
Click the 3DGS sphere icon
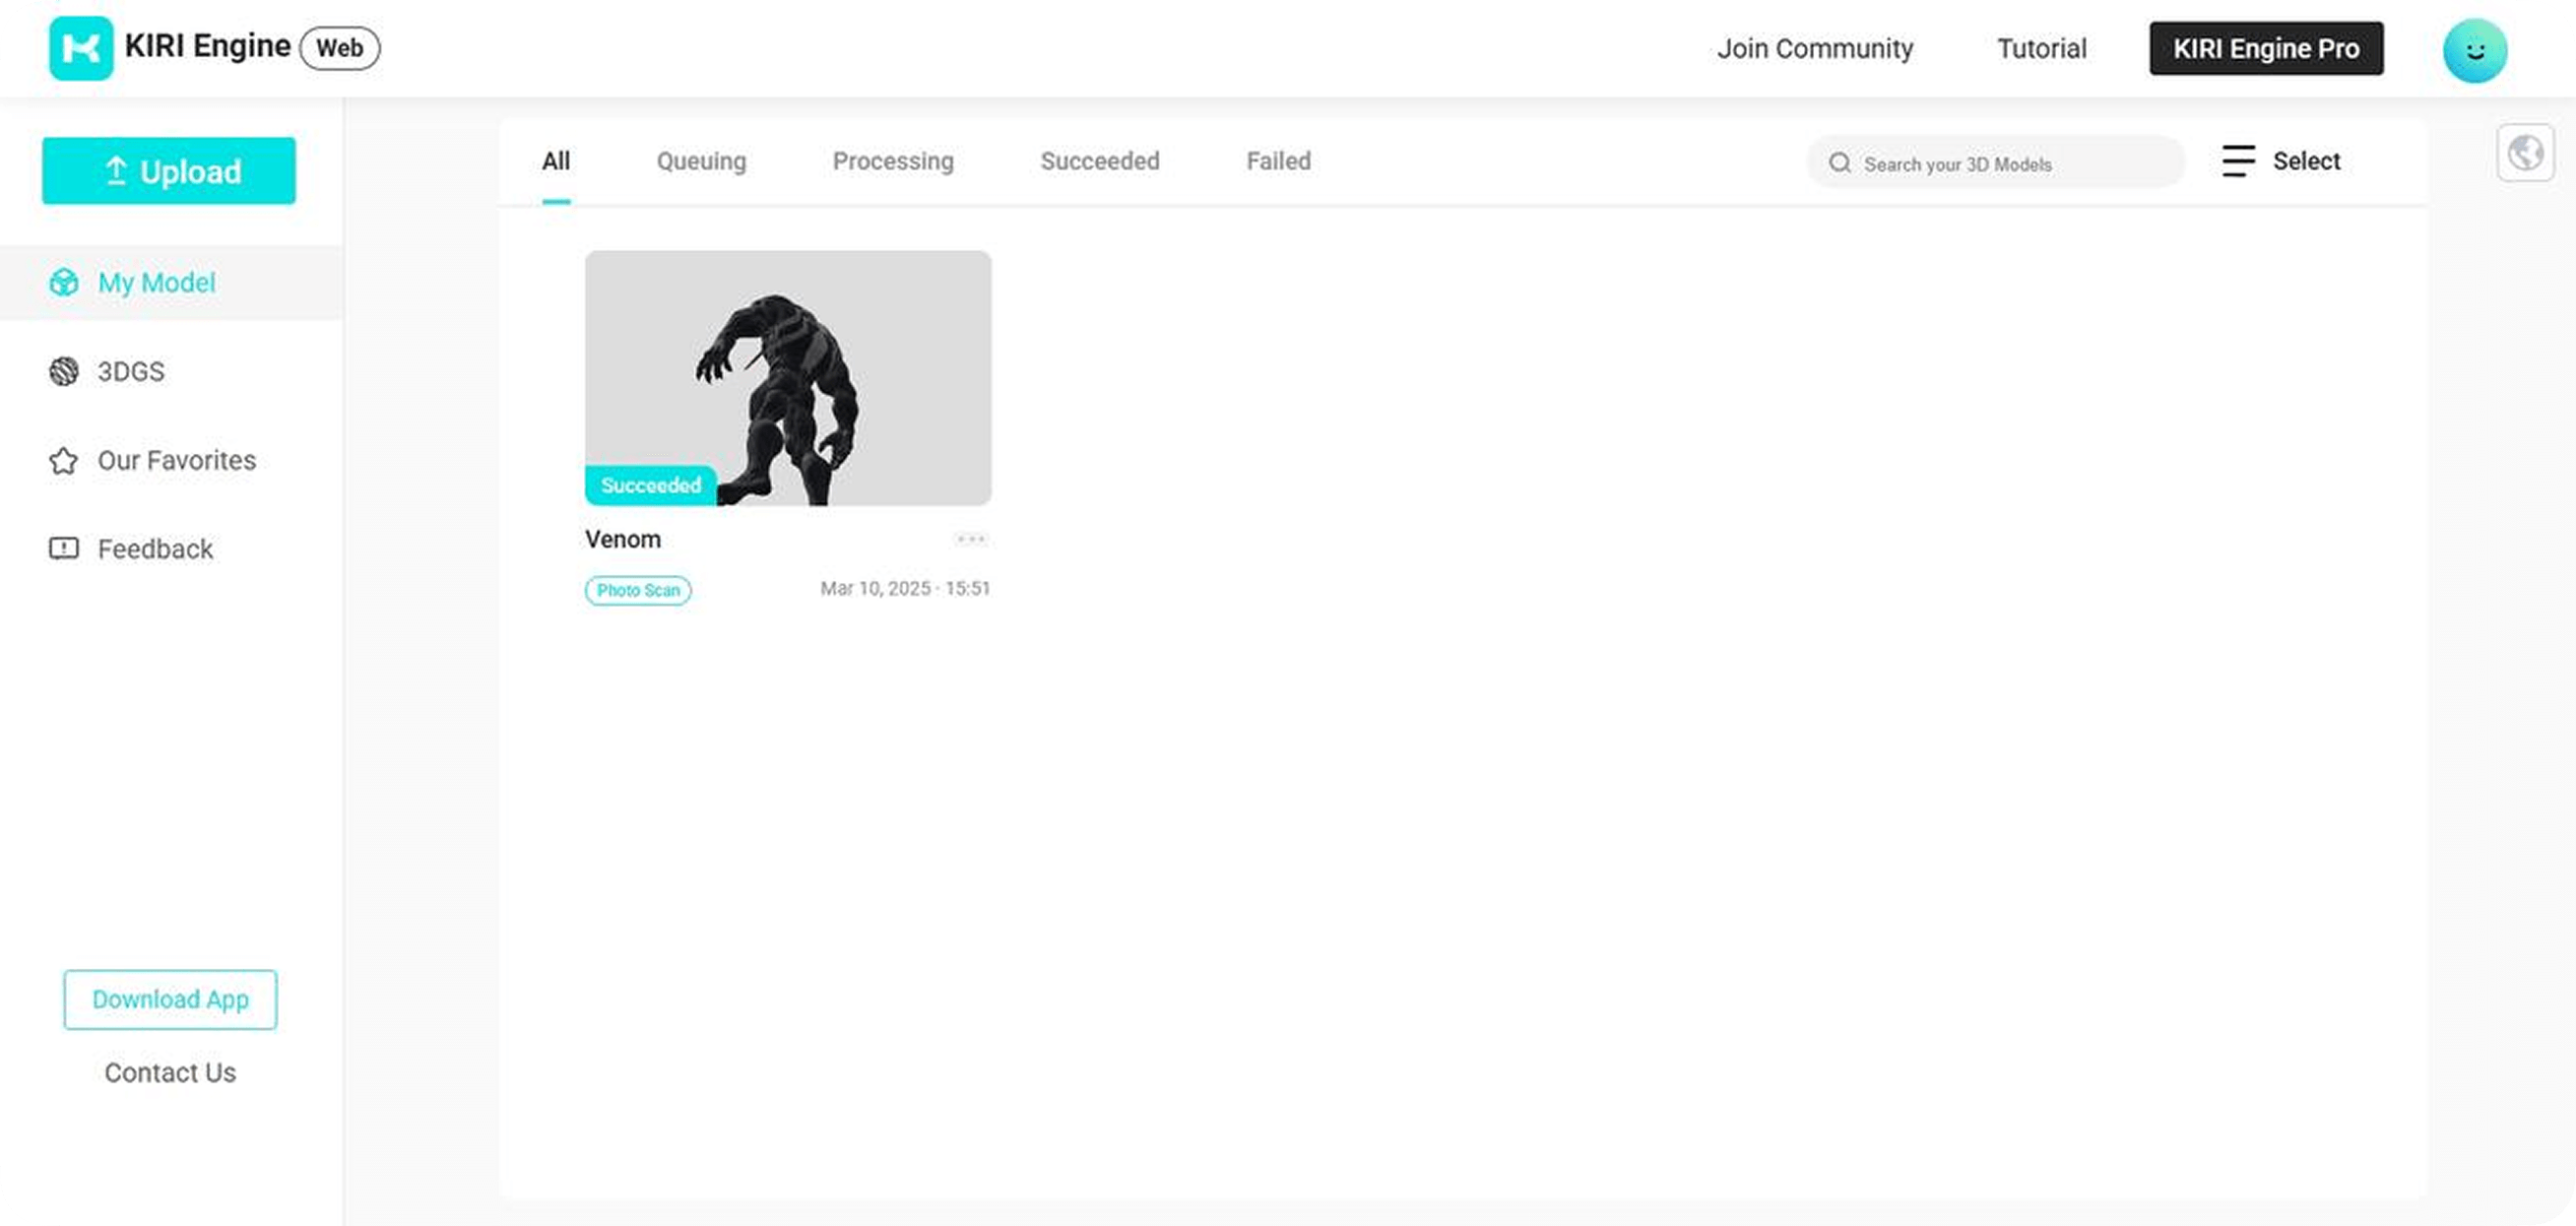[x=64, y=372]
